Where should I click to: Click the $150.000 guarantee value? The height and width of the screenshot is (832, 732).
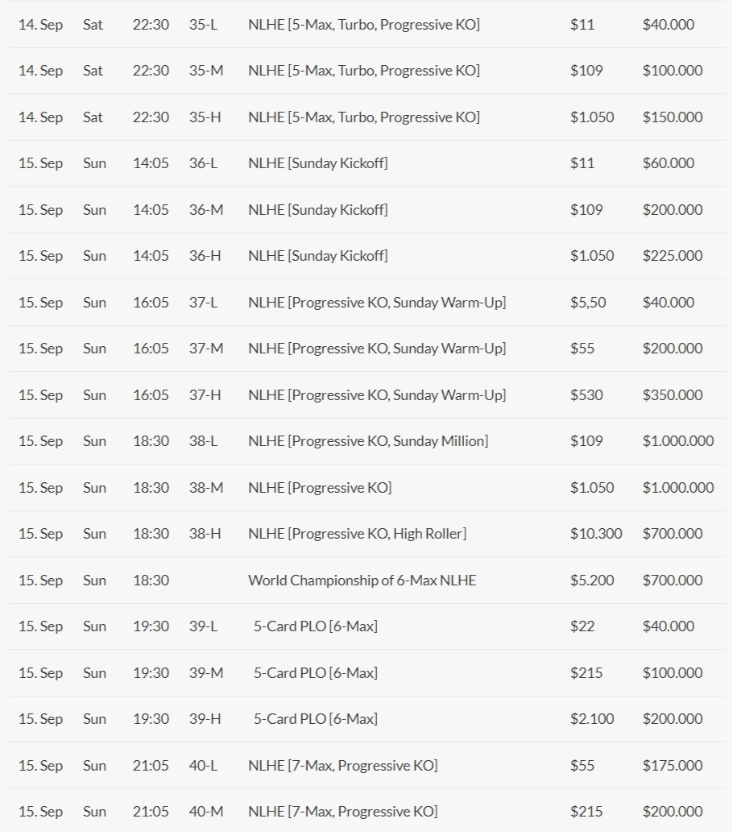click(x=672, y=117)
